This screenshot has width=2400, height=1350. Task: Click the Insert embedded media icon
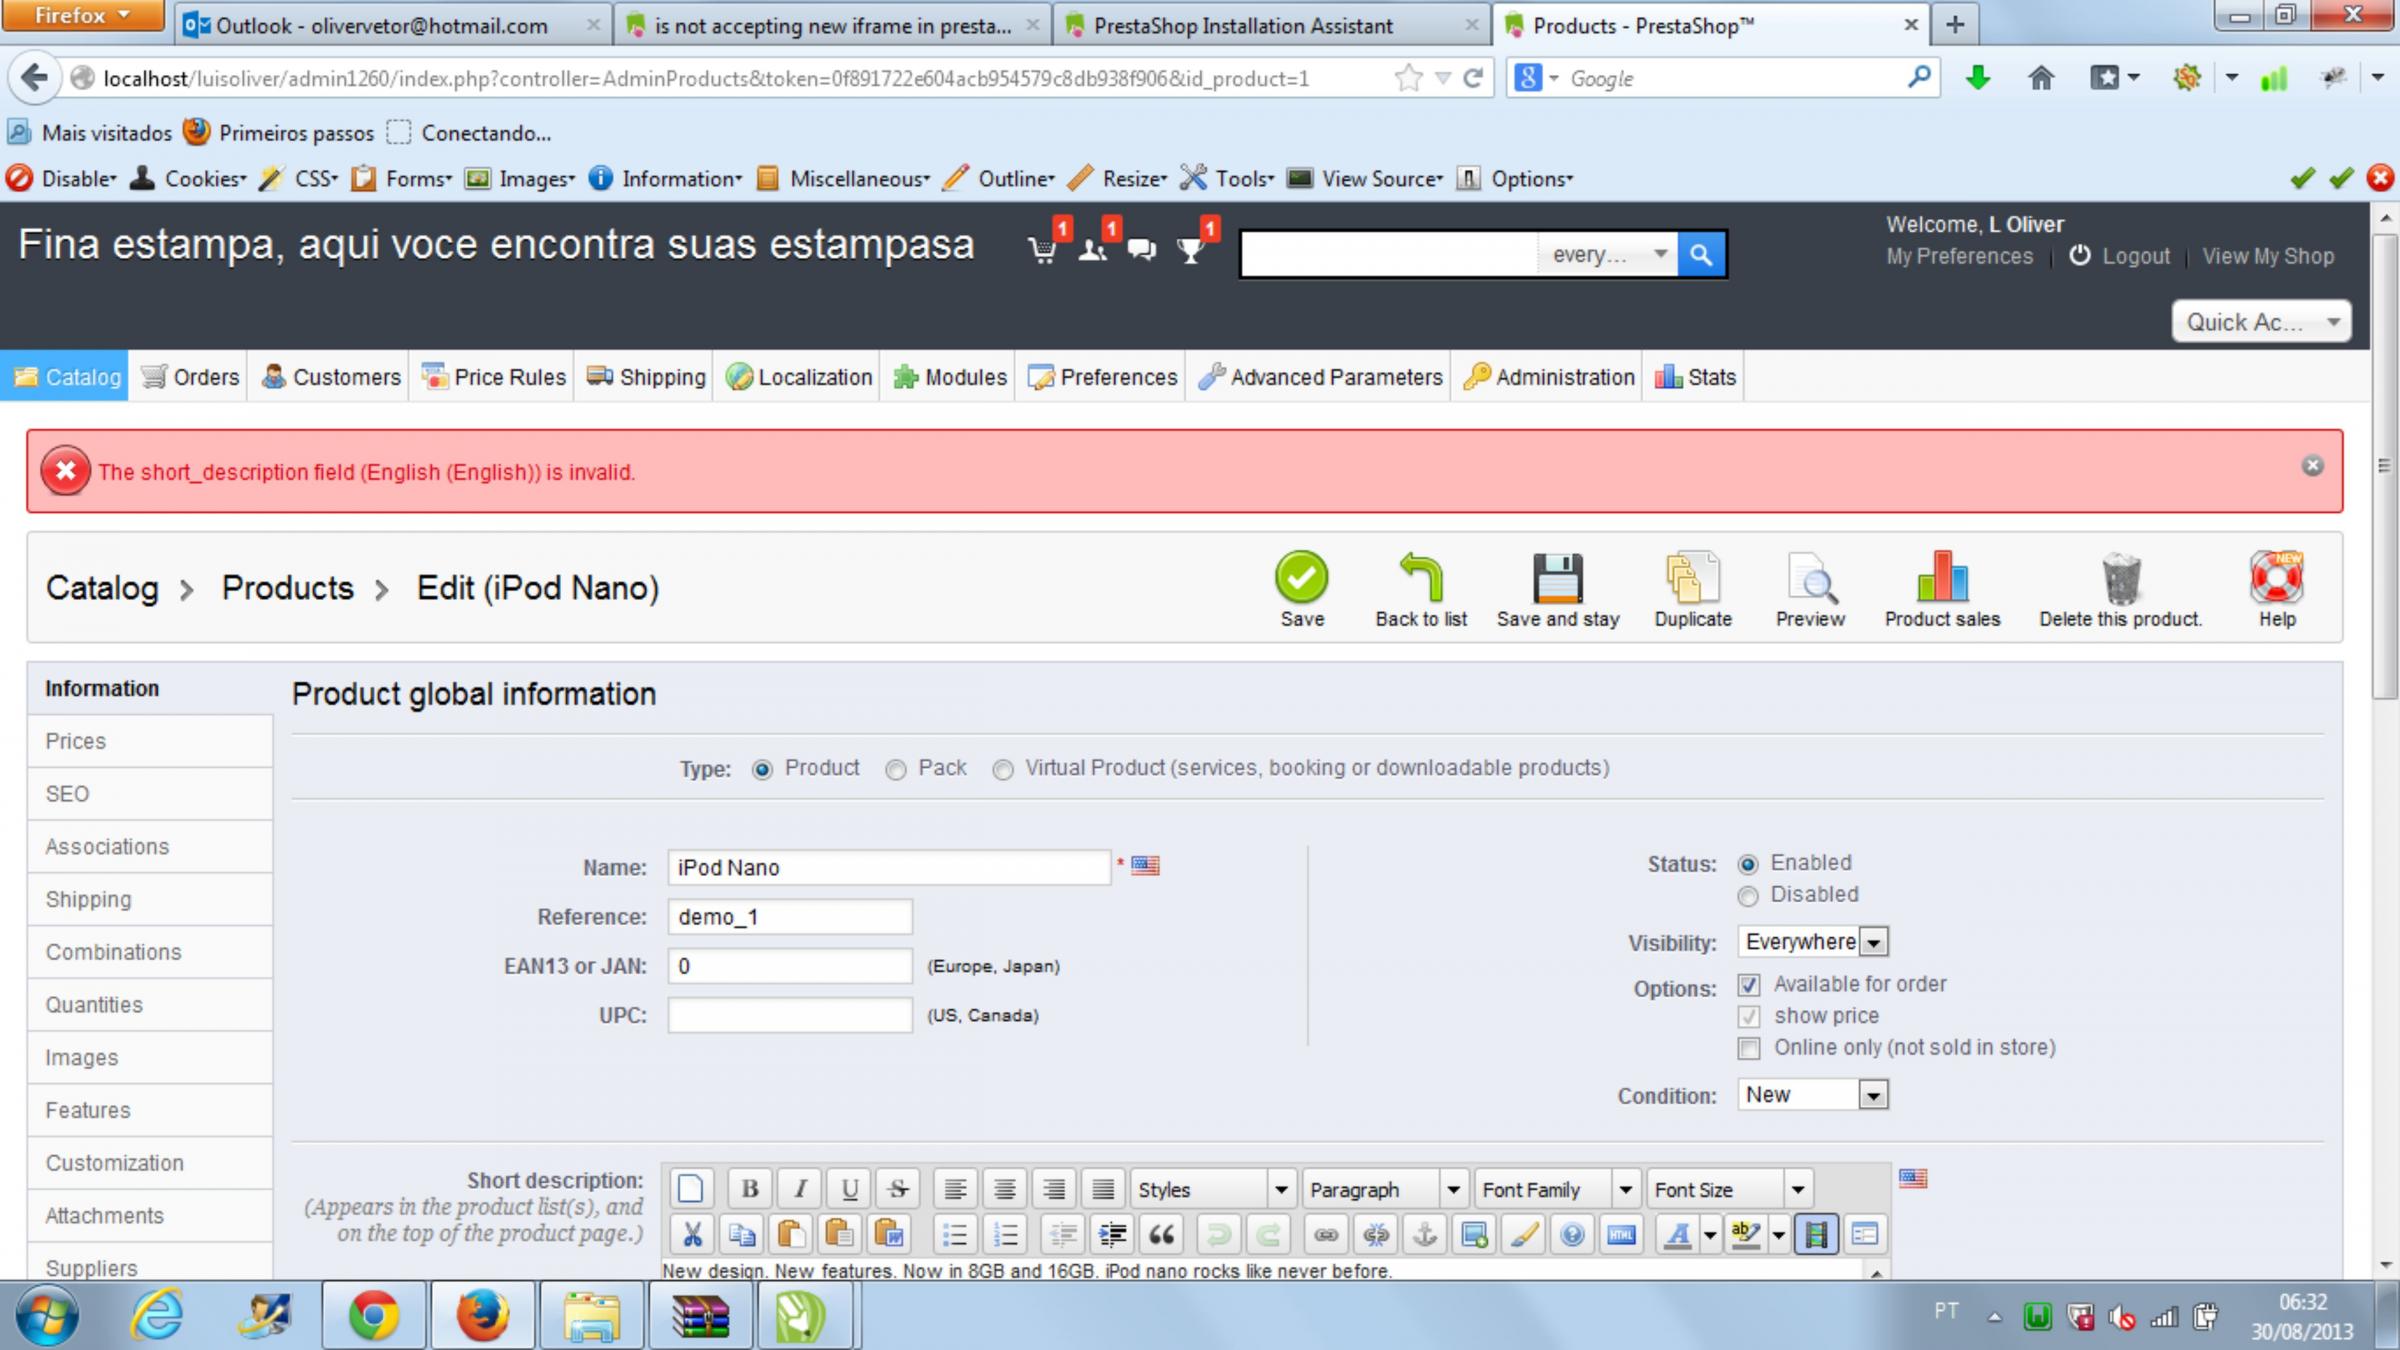(1816, 1235)
